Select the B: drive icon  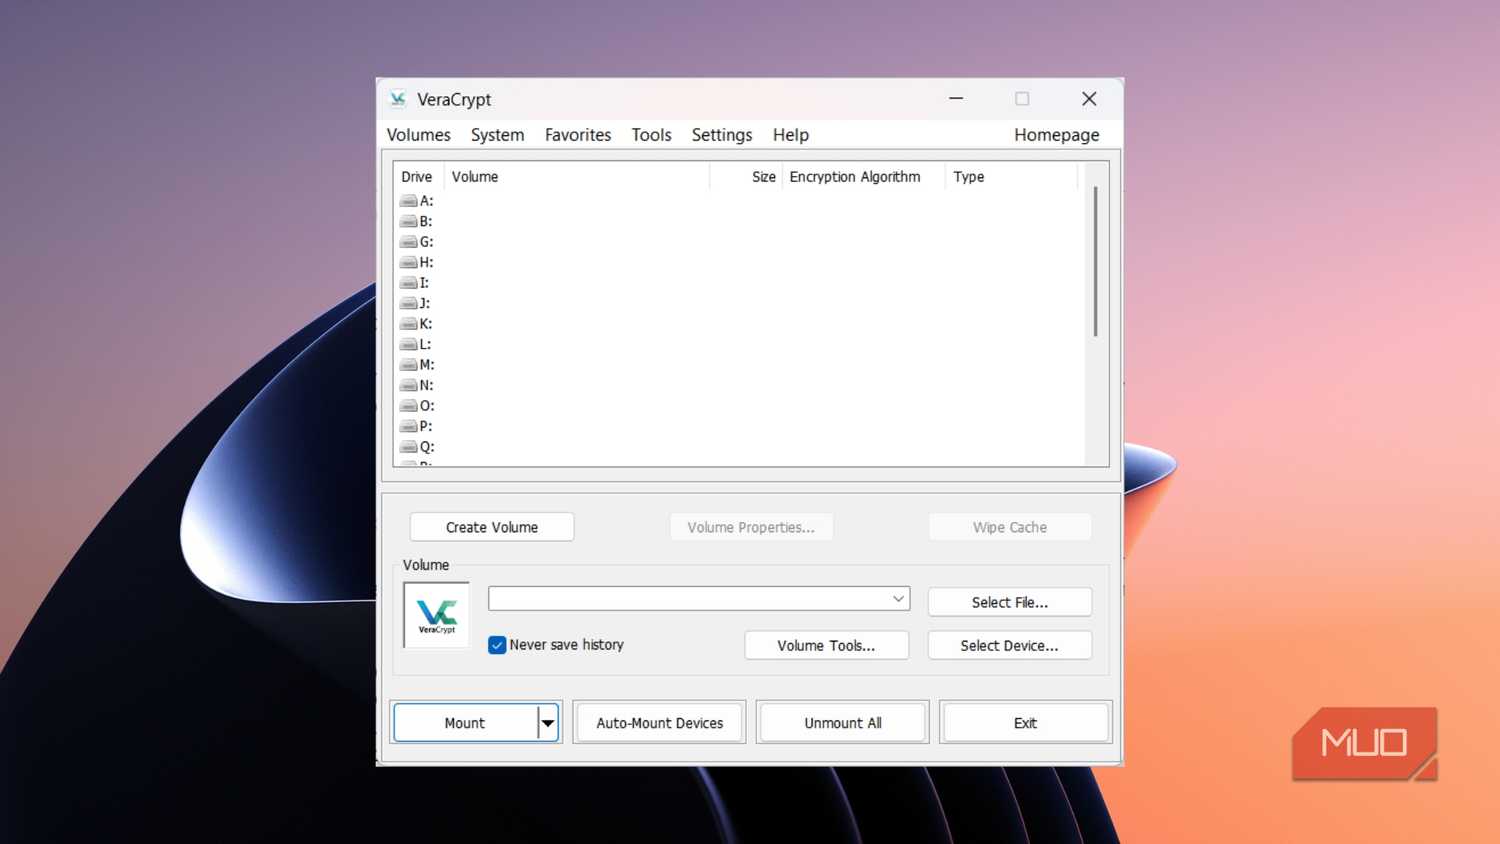[x=409, y=221]
